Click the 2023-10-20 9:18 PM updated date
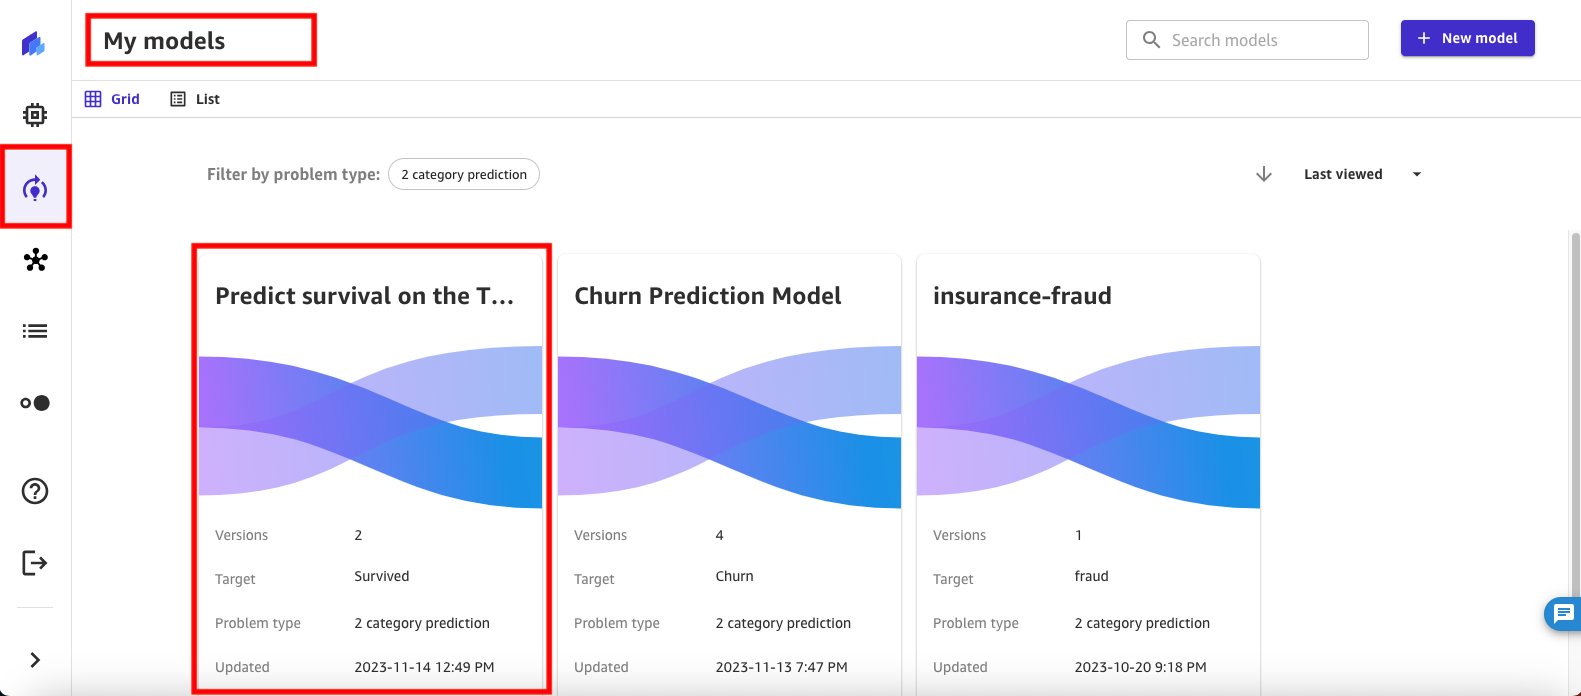 point(1141,667)
